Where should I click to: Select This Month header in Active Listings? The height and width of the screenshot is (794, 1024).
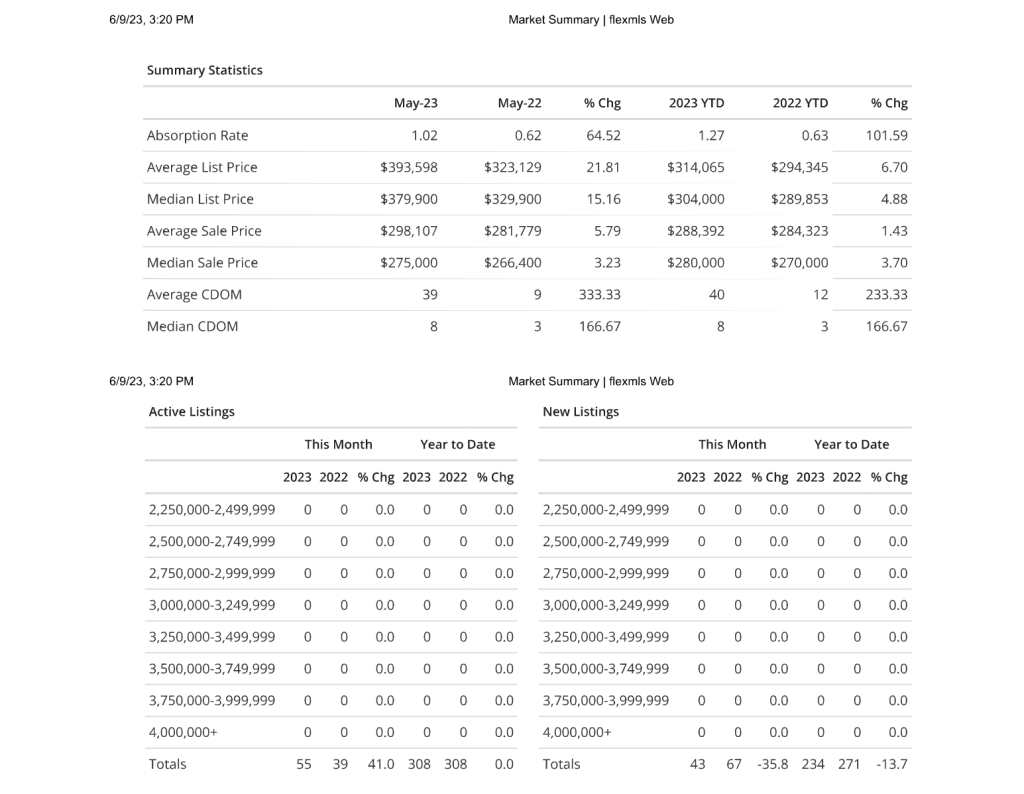pos(338,445)
